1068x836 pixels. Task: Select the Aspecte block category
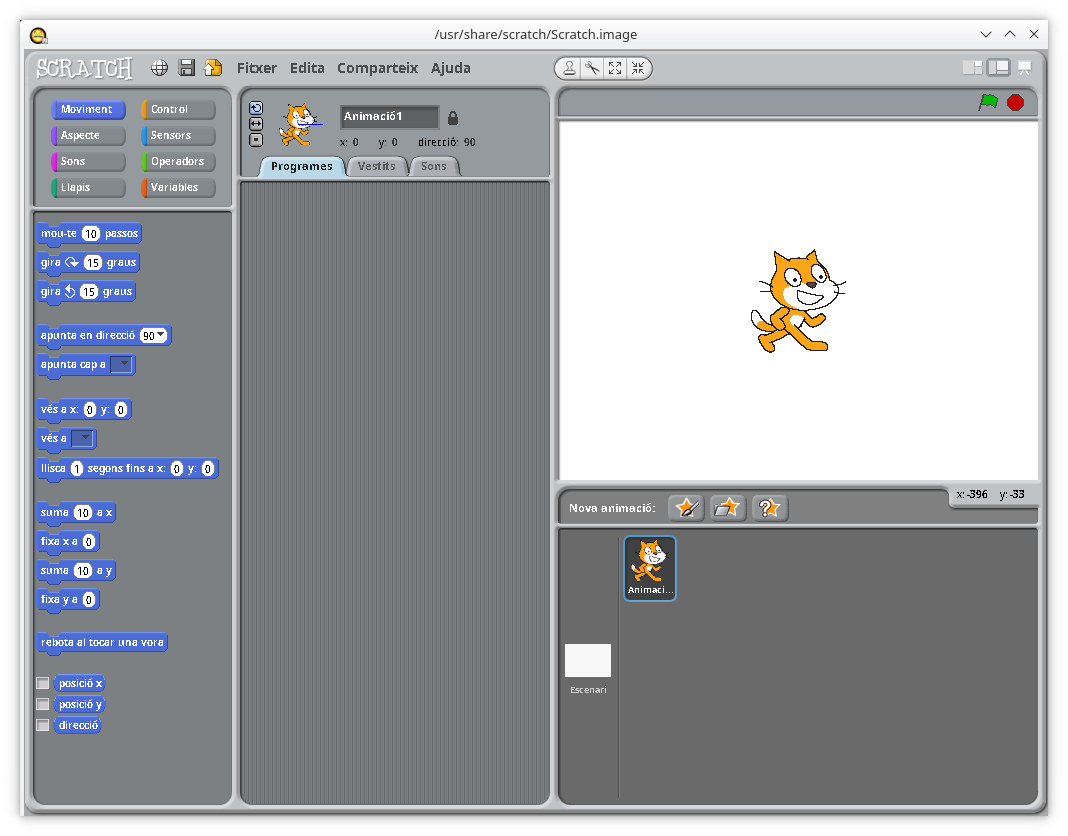(x=88, y=135)
